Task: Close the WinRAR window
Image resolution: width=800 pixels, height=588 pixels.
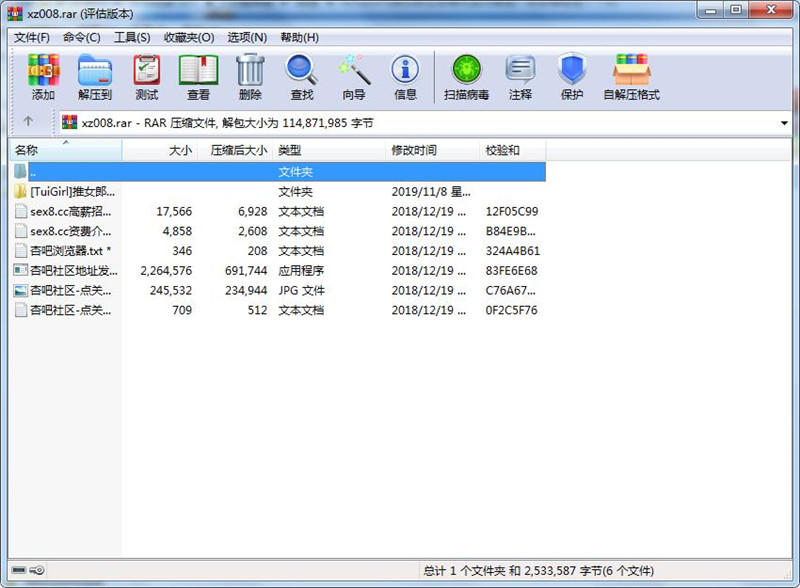Action: pos(771,10)
